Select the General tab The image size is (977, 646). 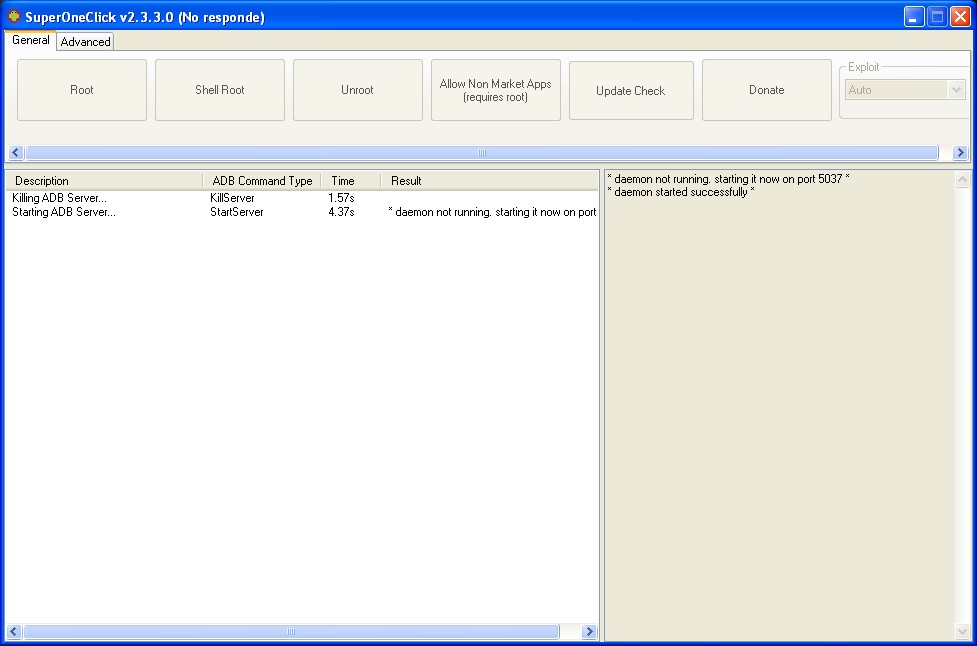coord(31,40)
